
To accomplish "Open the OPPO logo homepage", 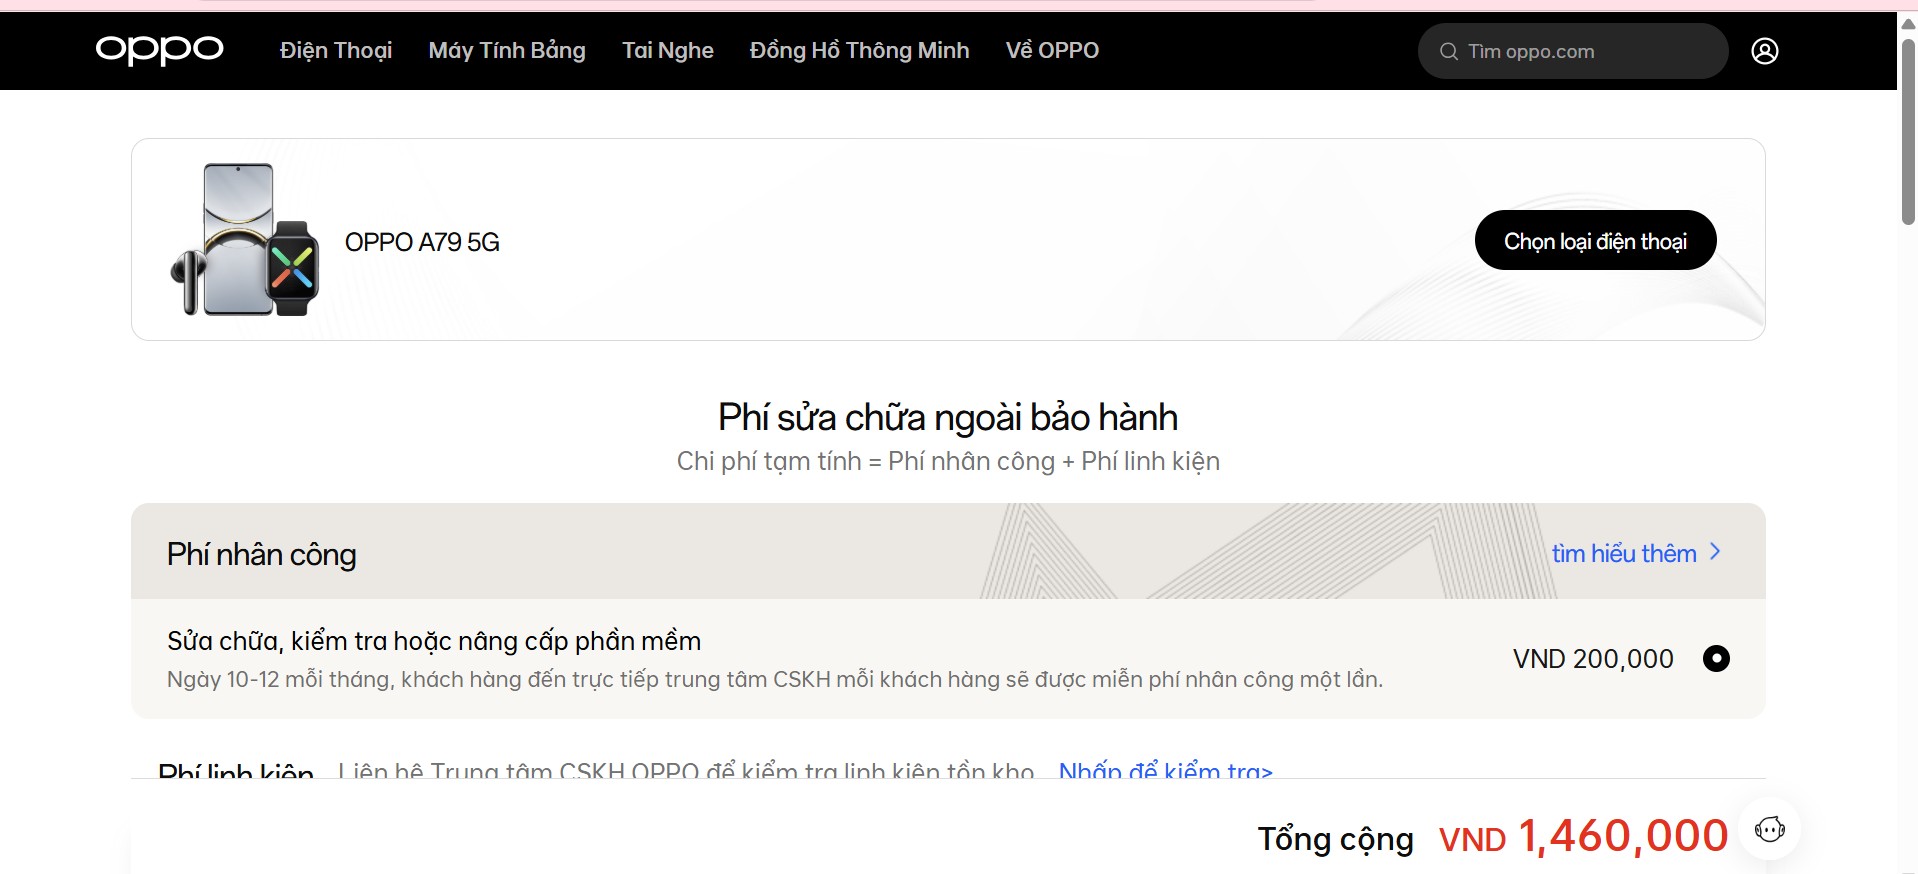I will 159,50.
